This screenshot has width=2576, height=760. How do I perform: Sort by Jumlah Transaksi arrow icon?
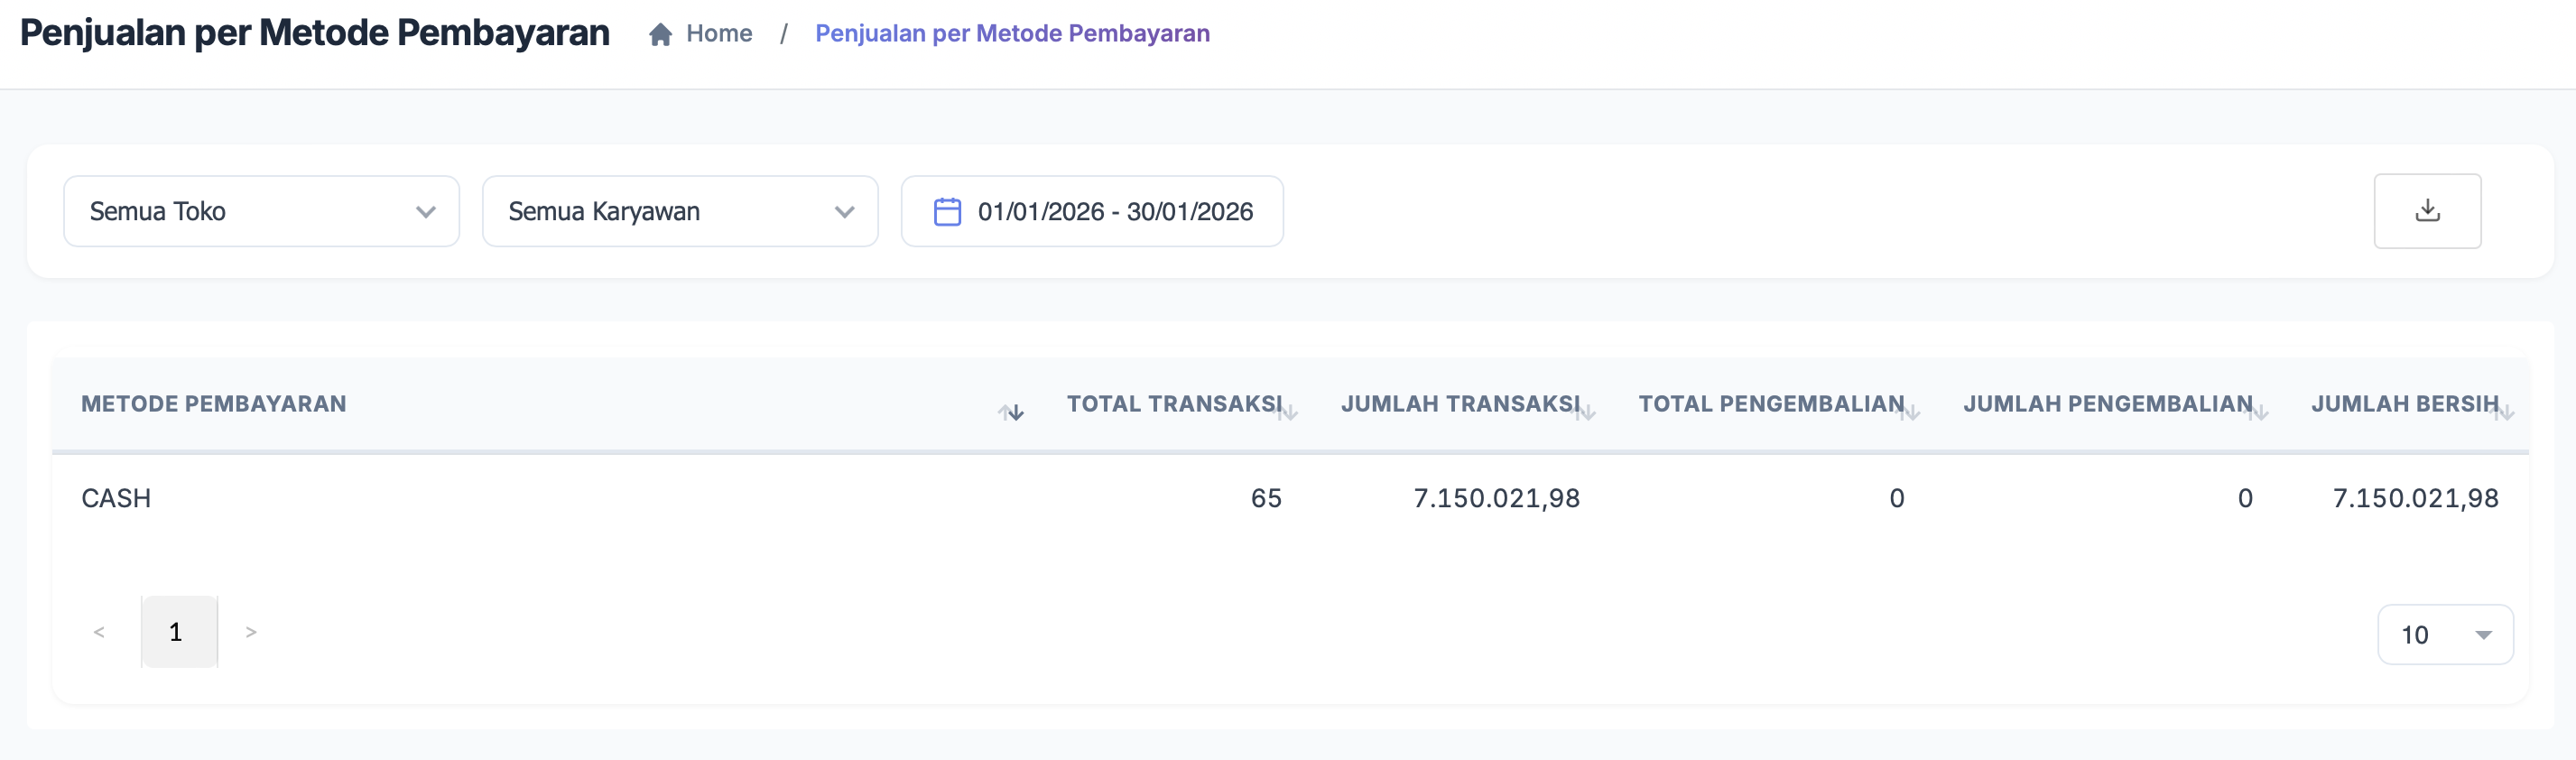coord(1586,412)
